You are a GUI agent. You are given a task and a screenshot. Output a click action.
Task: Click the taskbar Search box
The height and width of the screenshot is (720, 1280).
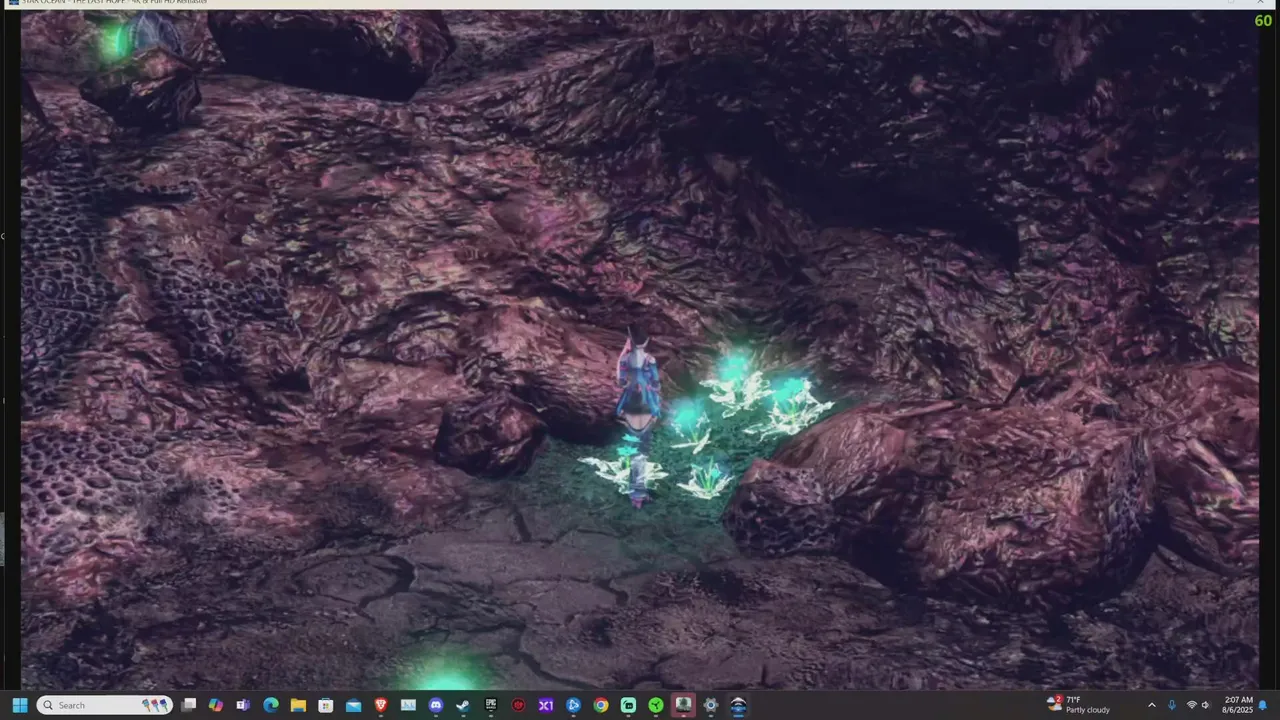[104, 705]
